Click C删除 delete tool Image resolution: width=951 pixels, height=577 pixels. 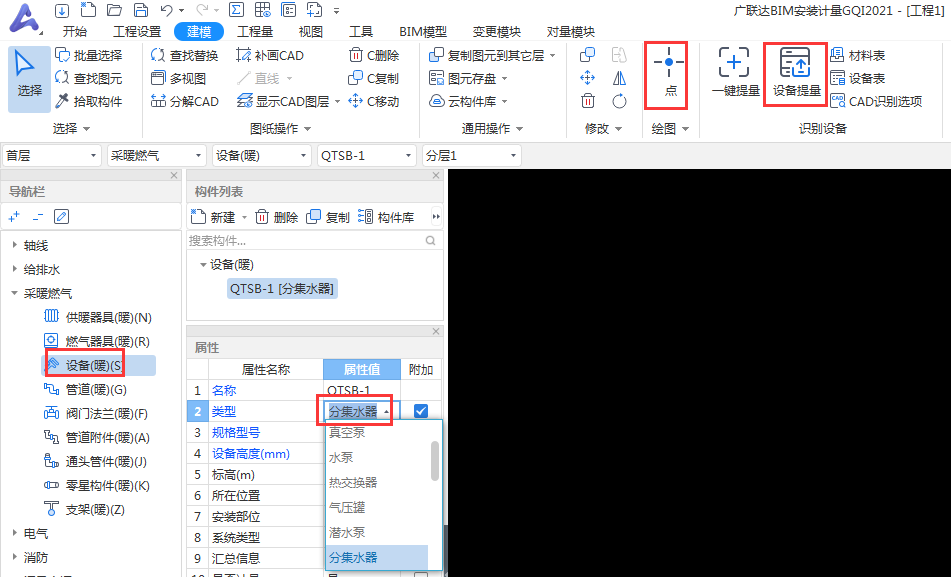(374, 55)
